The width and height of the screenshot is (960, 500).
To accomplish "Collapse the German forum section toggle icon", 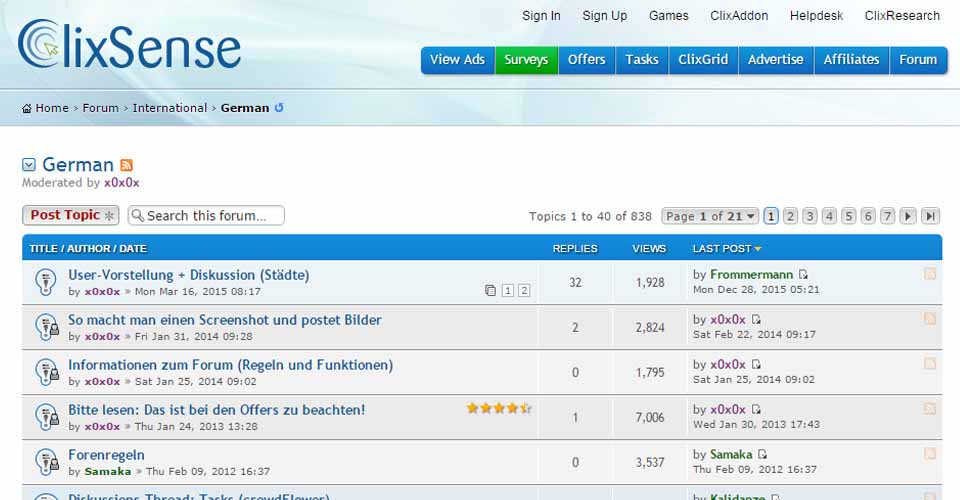I will [29, 165].
